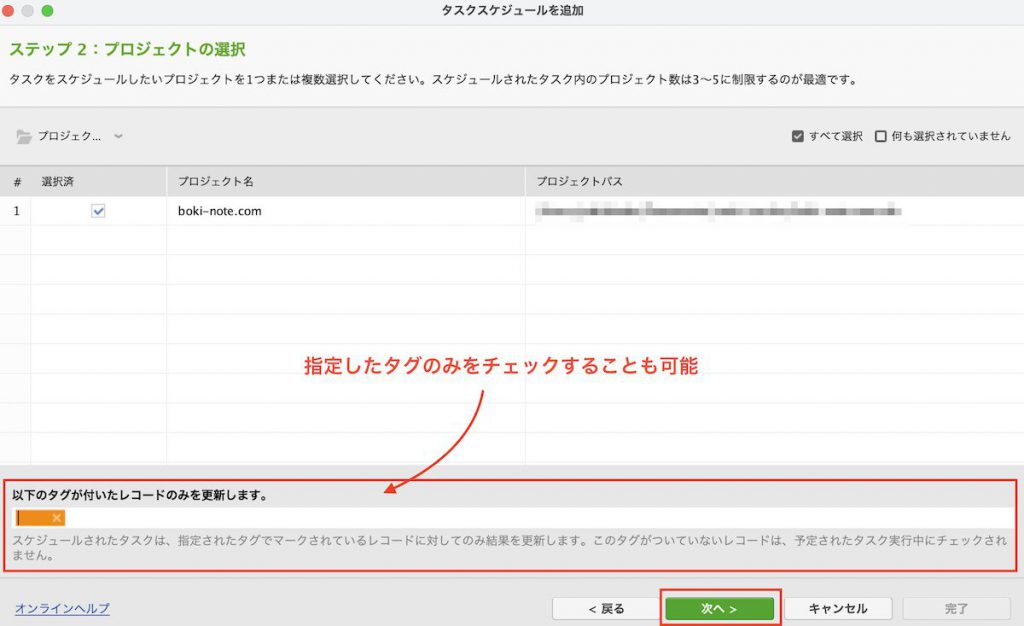Viewport: 1024px width, 626px height.
Task: Toggle 何も選択されていません checkbox
Action: coord(880,136)
